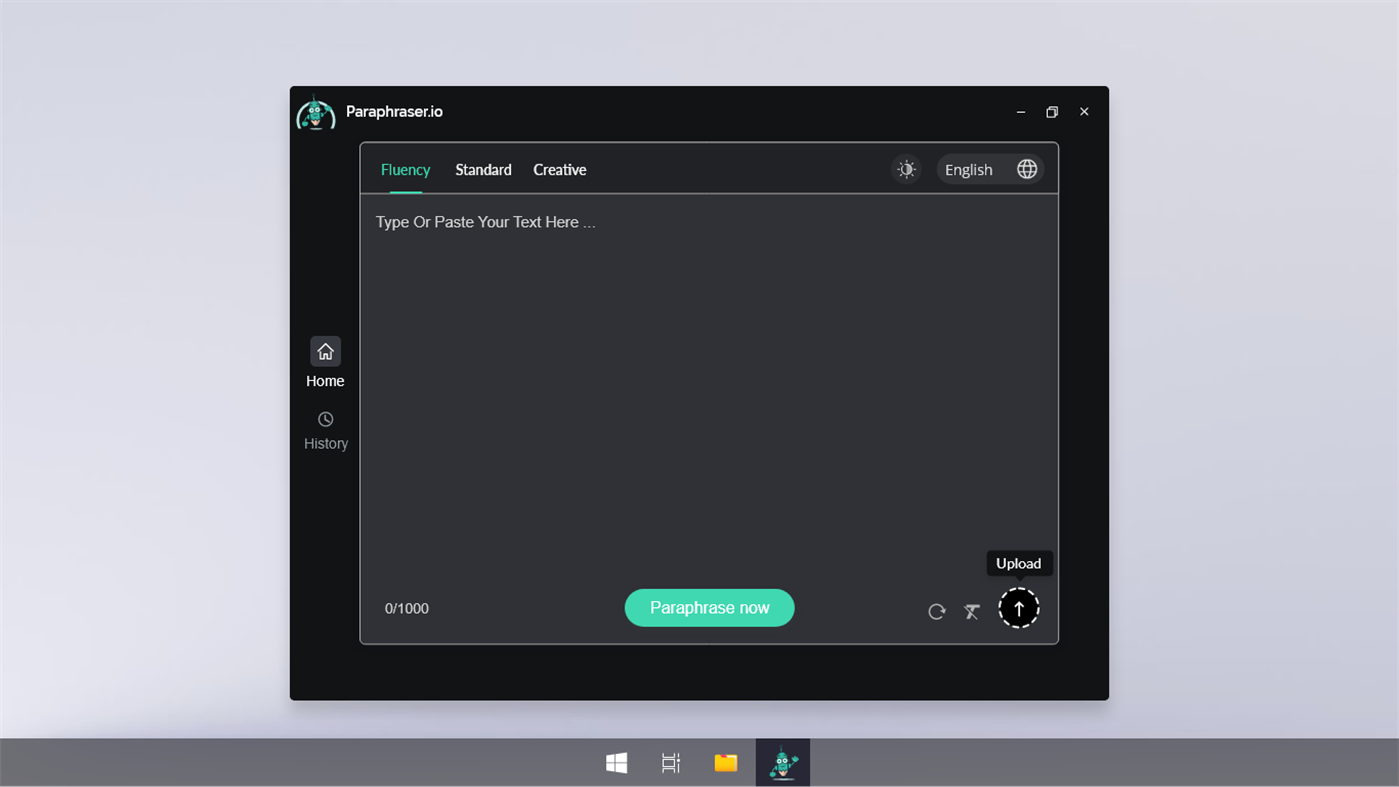1399x787 pixels.
Task: Open the Upload tooltip target control
Action: [1019, 607]
